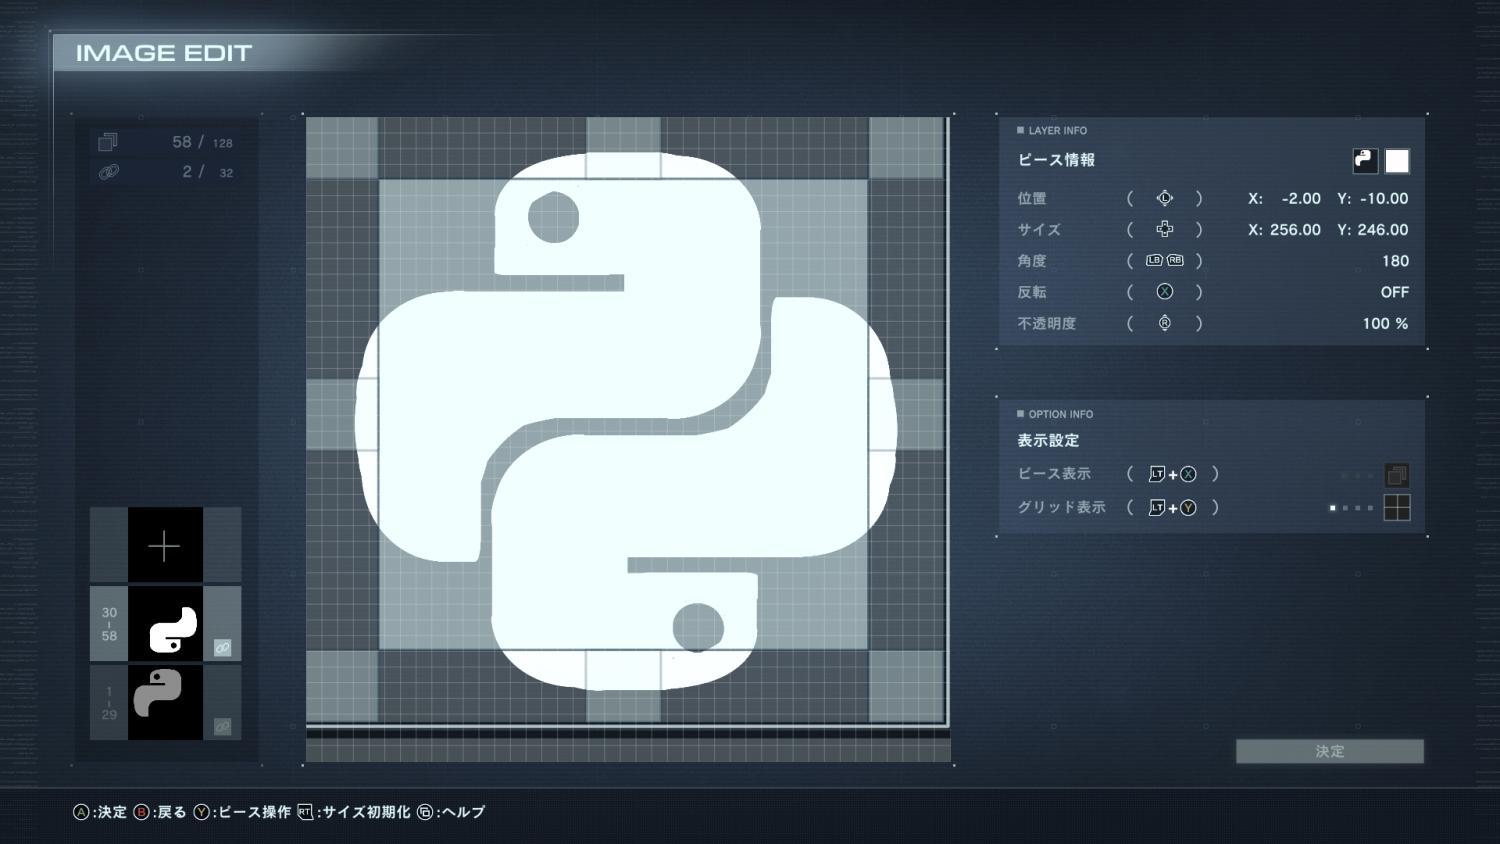Viewport: 1500px width, 844px height.
Task: Click the 反転 flip row label
Action: (x=1032, y=292)
